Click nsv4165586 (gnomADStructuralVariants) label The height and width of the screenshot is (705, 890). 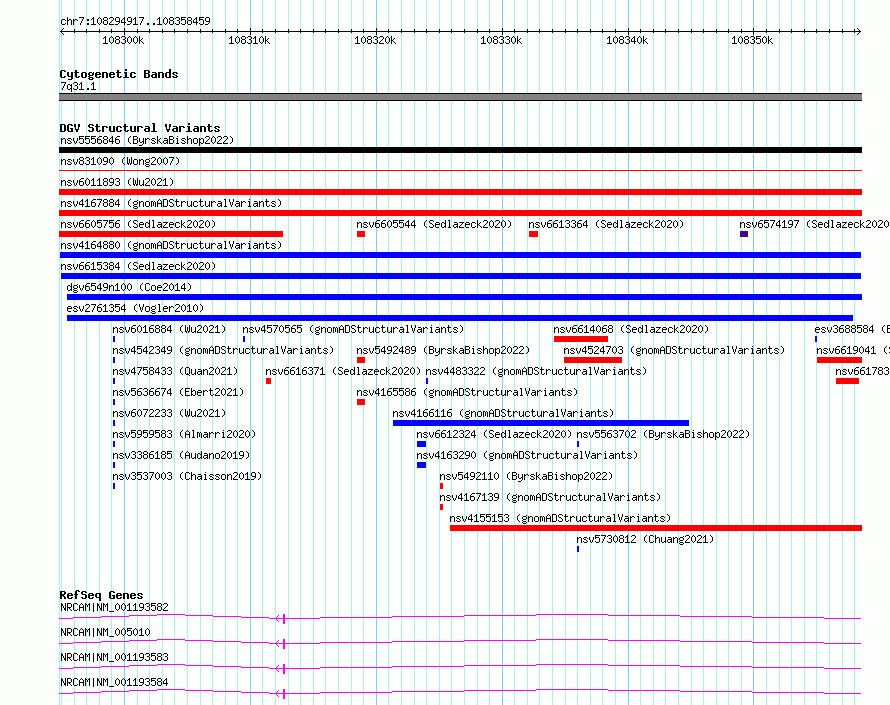click(467, 392)
